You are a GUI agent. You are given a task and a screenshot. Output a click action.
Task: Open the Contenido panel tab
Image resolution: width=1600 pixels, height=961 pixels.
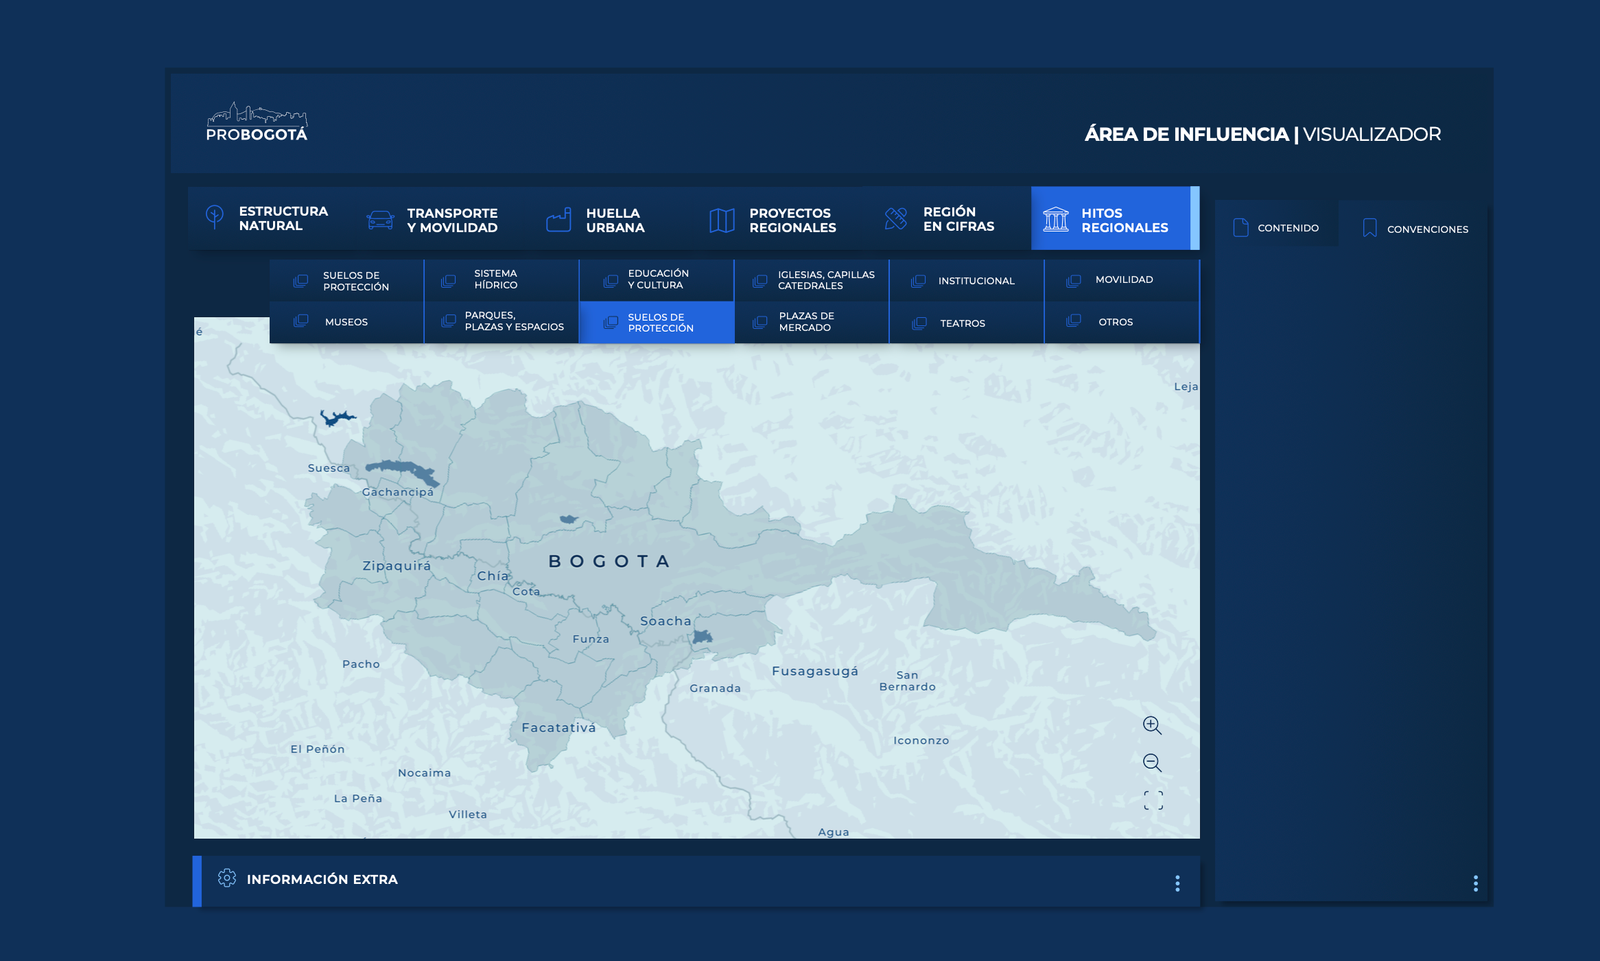click(x=1276, y=228)
